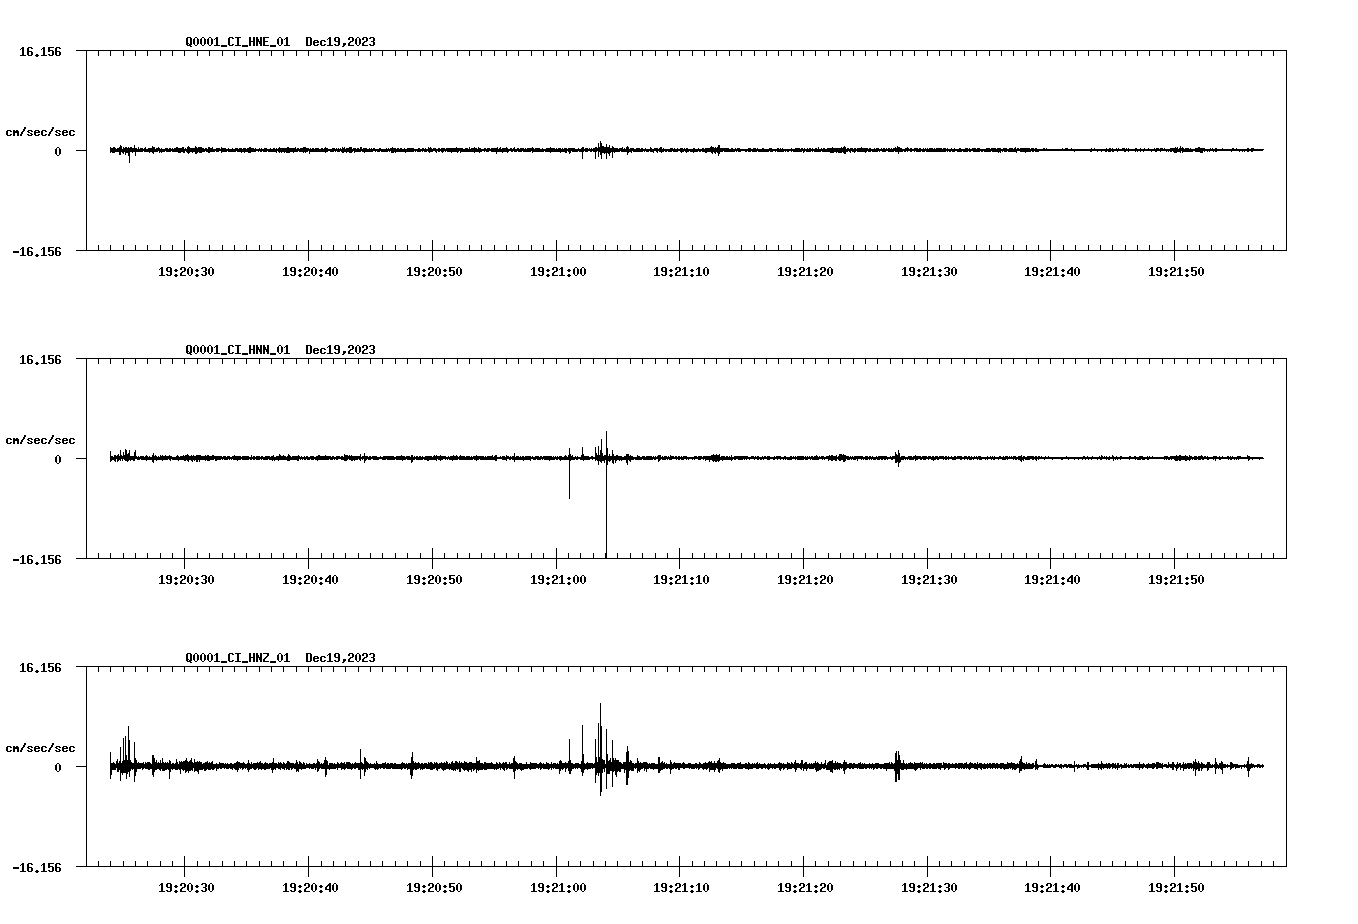Click the Dec19,2023 date beside HNZ channel name
Screen dimensions: 1358x924
[x=340, y=658]
